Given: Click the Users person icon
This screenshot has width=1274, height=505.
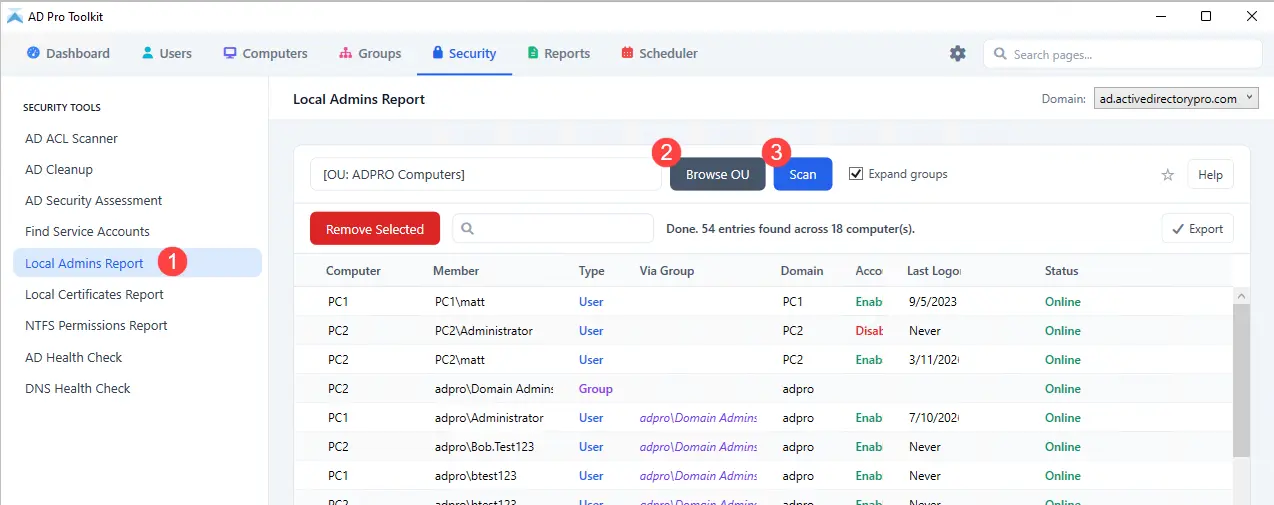Looking at the screenshot, I should coord(147,53).
